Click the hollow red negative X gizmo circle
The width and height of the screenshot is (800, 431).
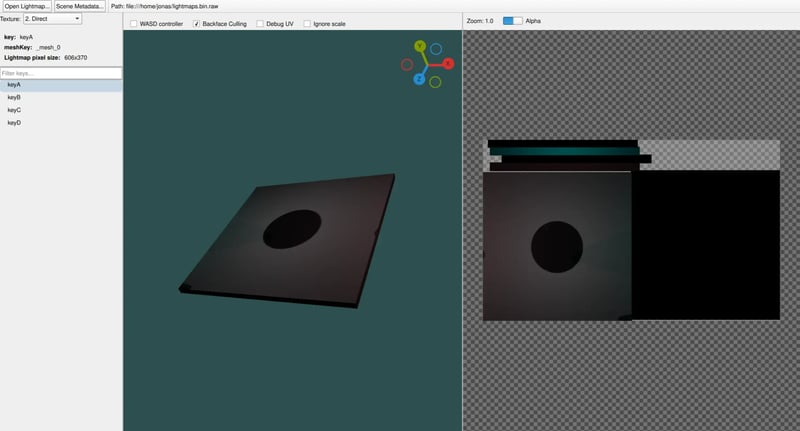pyautogui.click(x=407, y=65)
